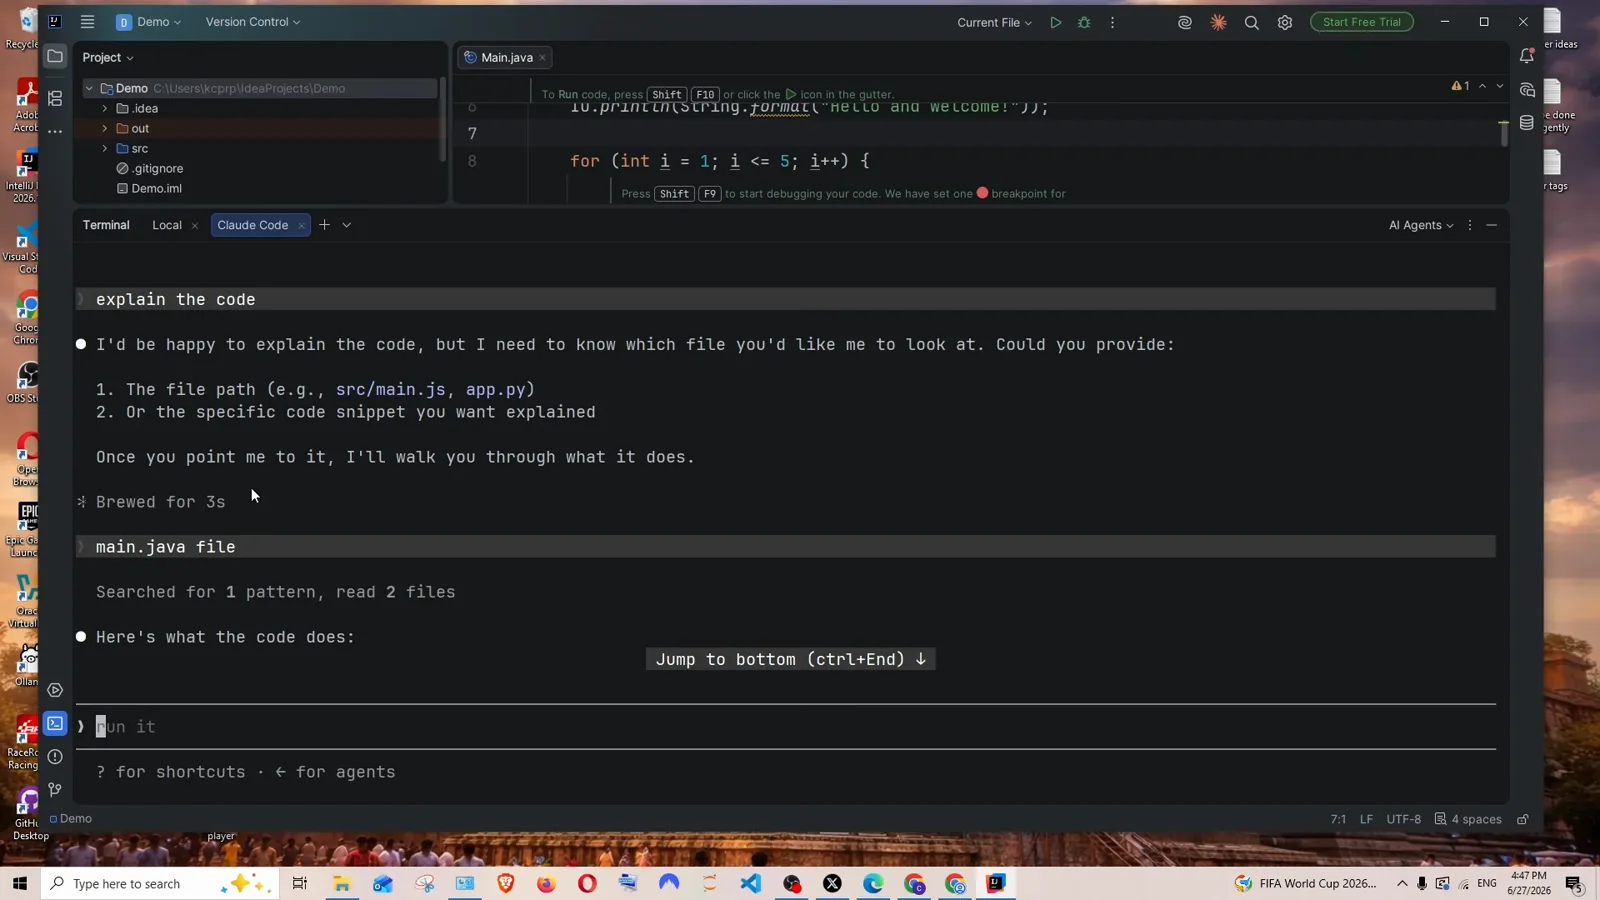
Task: Click the Windows Start button
Action: 19,883
